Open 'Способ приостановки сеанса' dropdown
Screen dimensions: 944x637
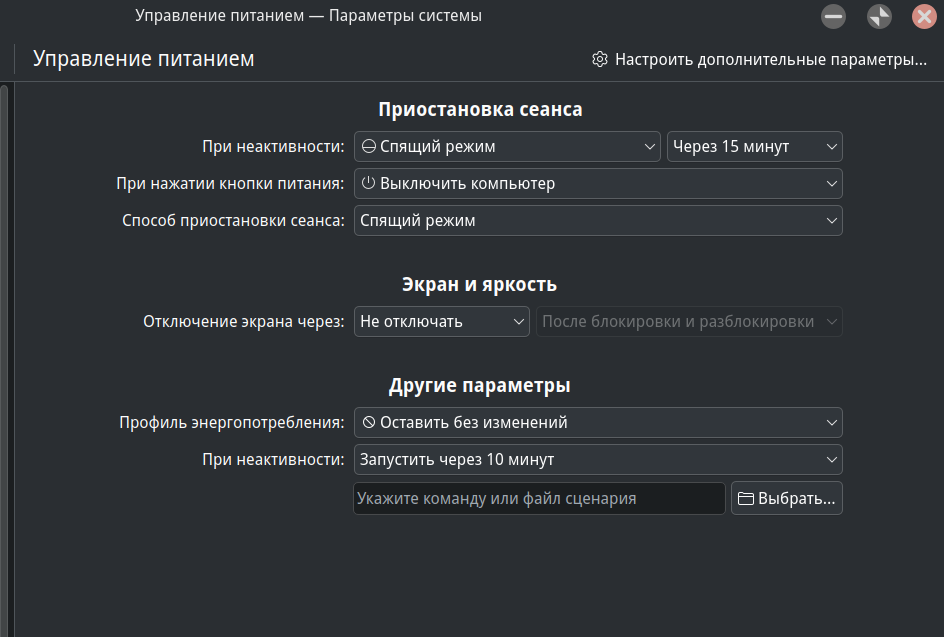pyautogui.click(x=598, y=220)
